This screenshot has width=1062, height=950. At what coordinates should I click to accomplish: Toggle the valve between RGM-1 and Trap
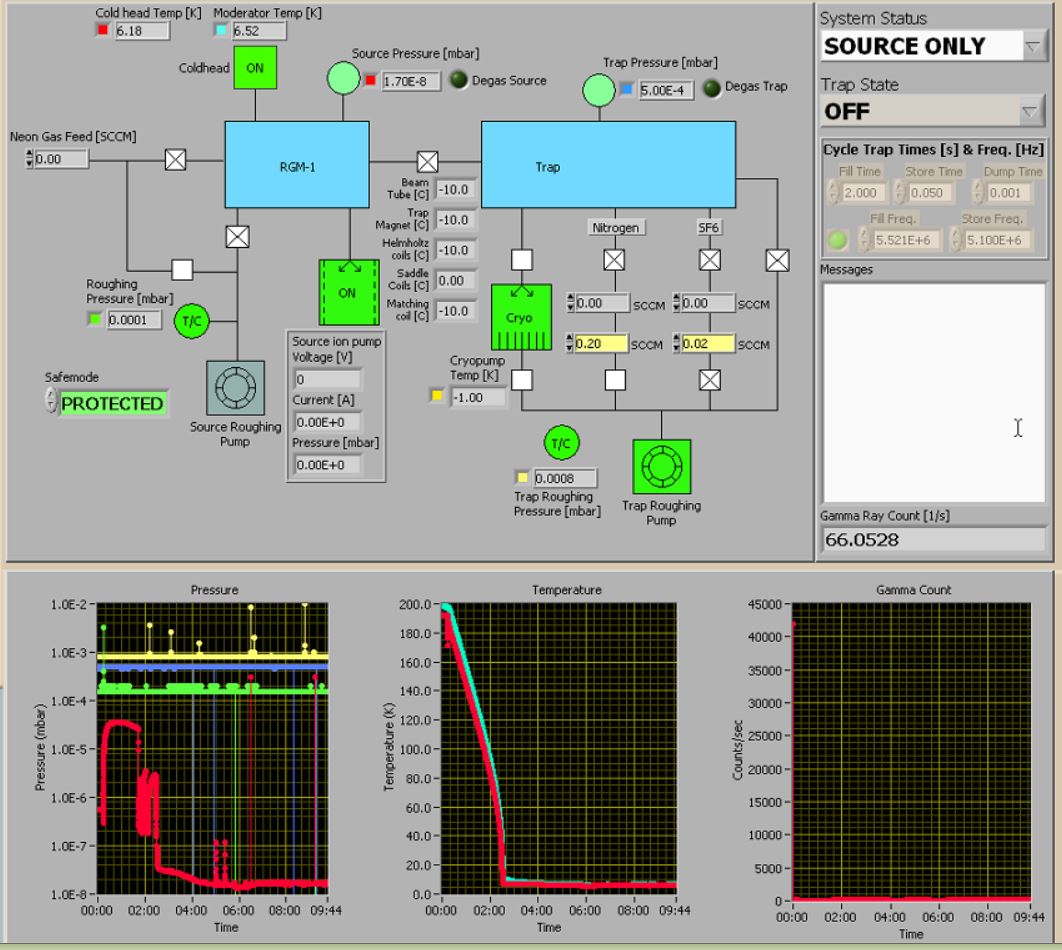point(427,161)
